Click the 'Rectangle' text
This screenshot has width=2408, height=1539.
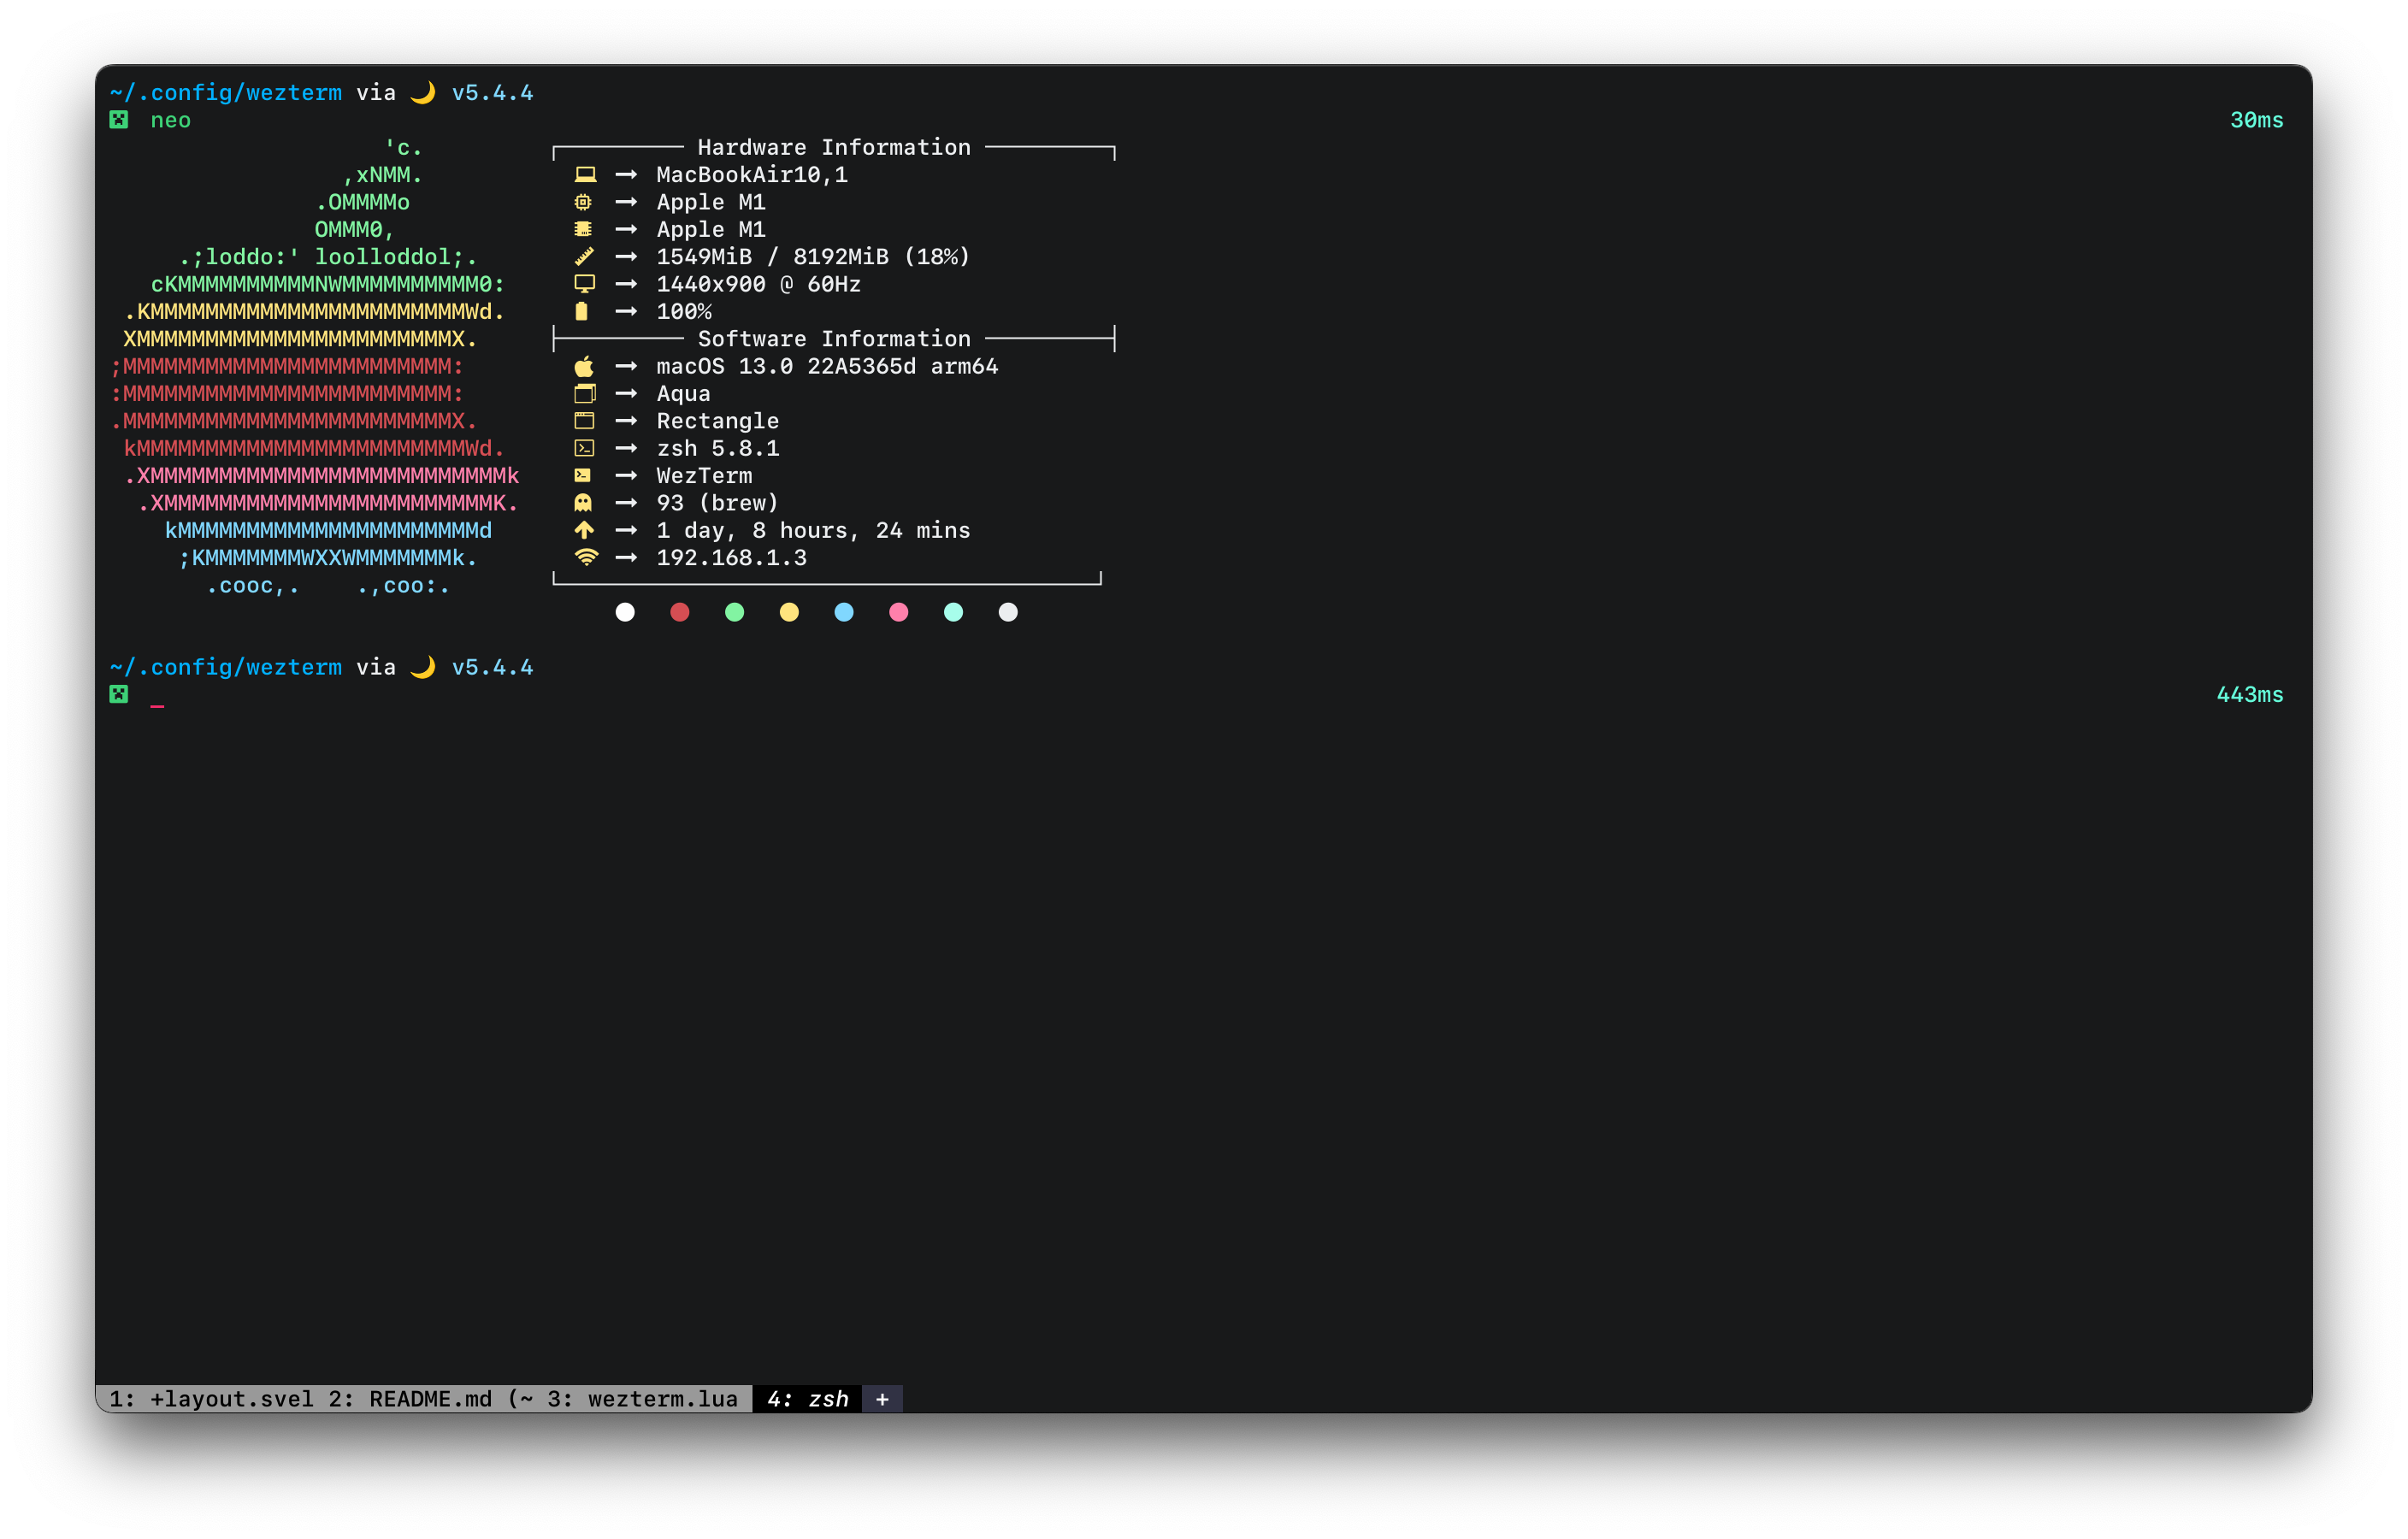(x=717, y=421)
